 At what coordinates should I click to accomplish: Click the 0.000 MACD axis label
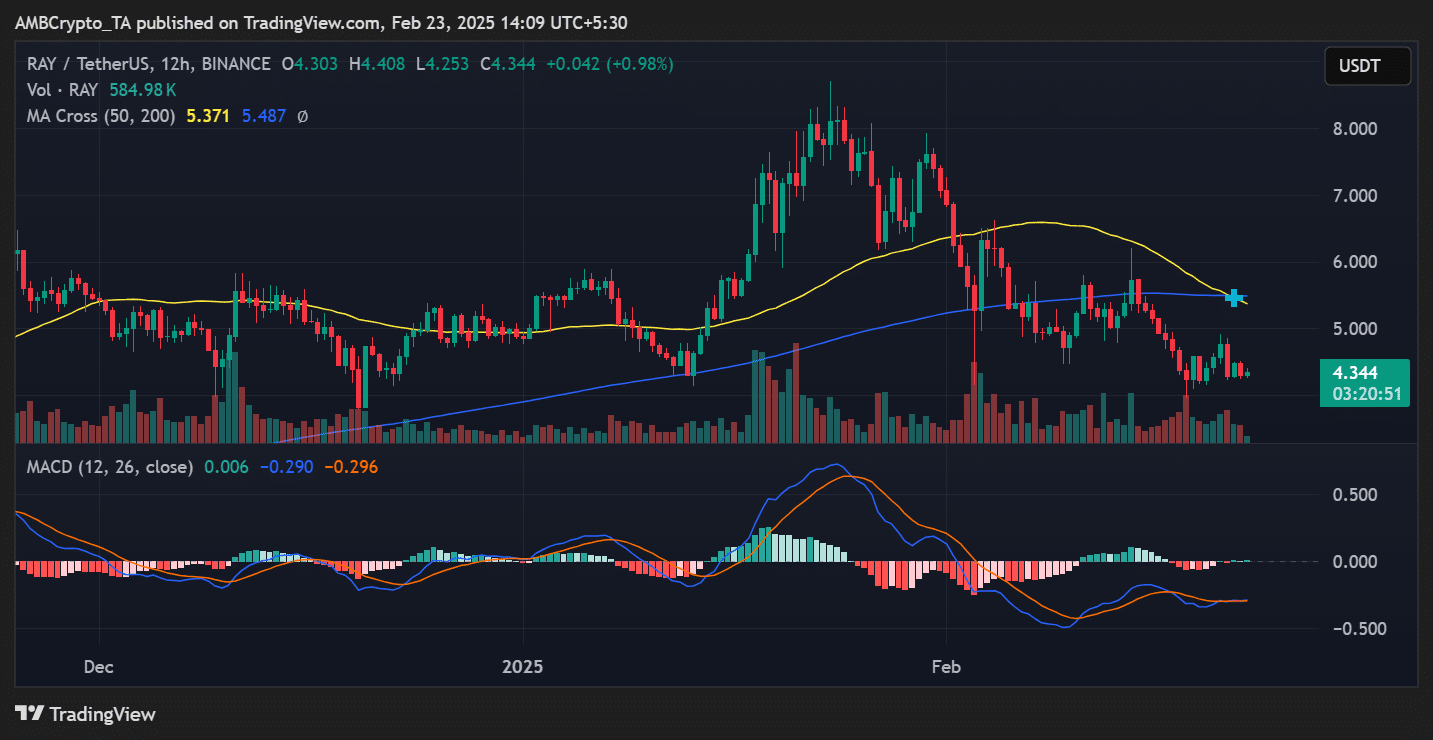1355,562
